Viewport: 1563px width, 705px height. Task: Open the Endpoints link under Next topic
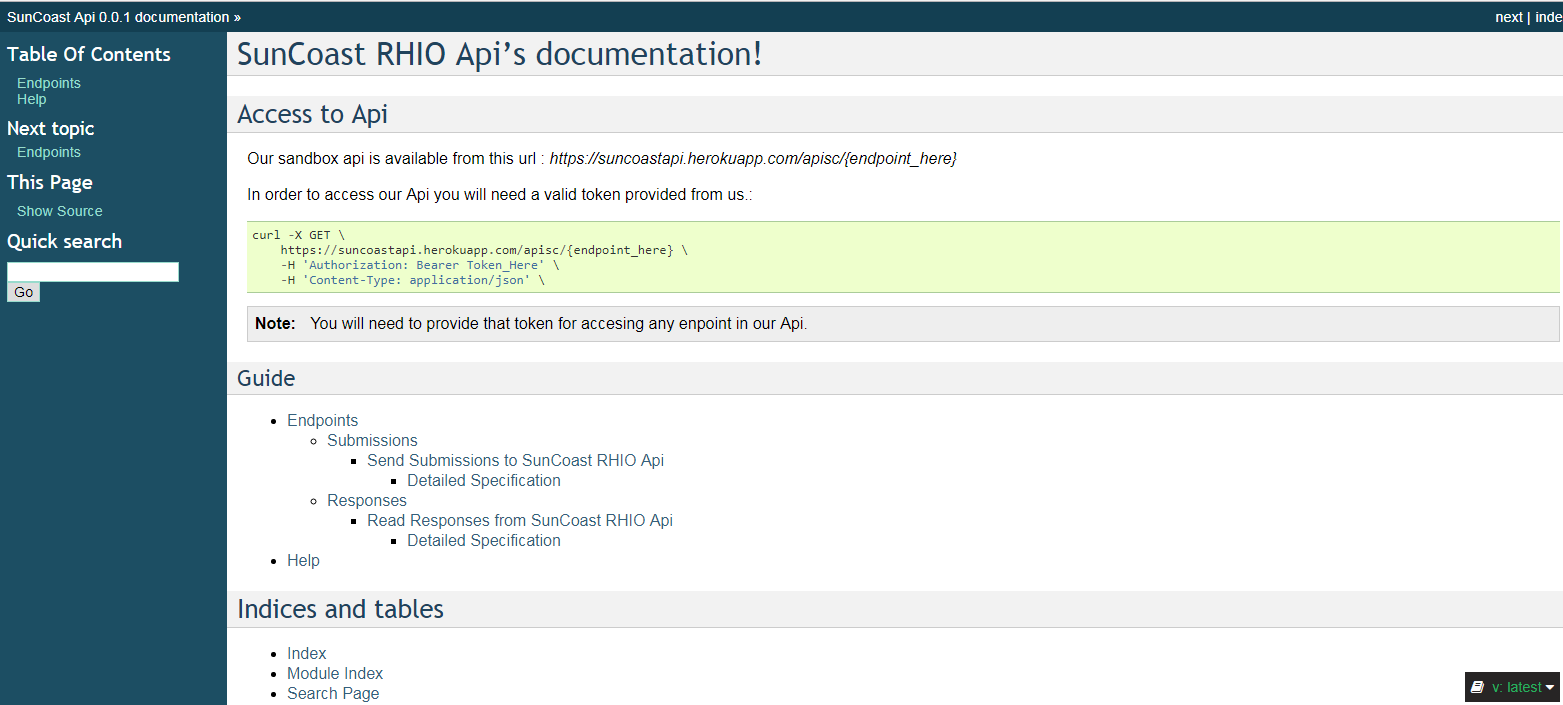[49, 152]
